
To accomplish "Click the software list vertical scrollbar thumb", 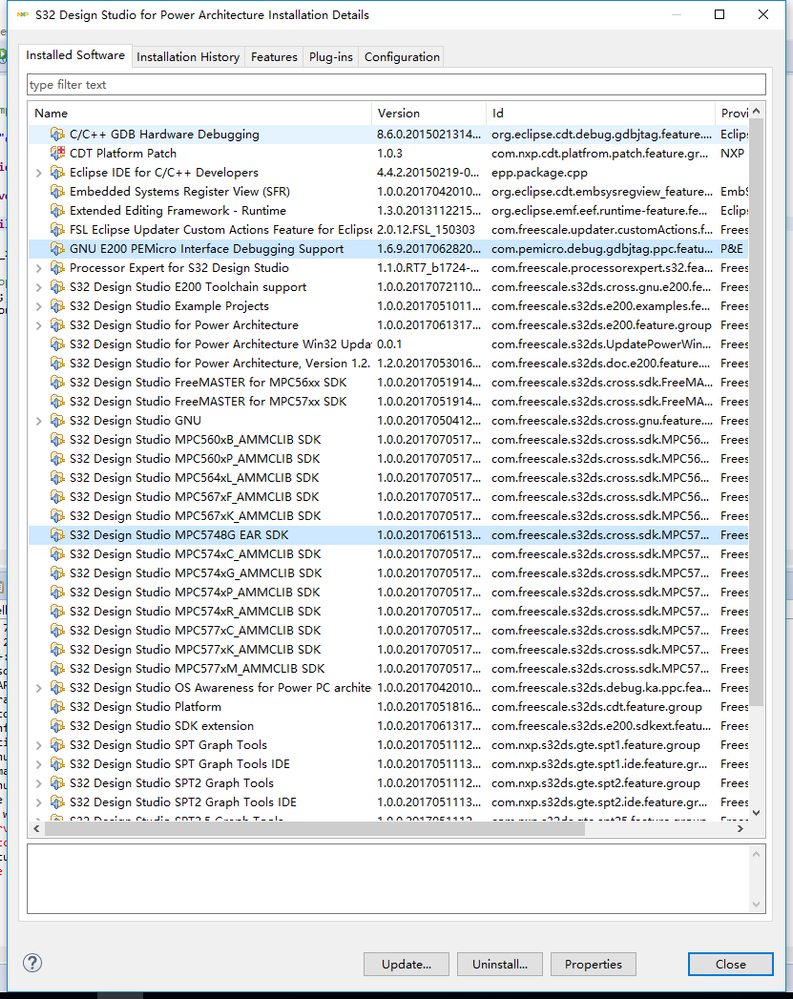I will pyautogui.click(x=756, y=414).
